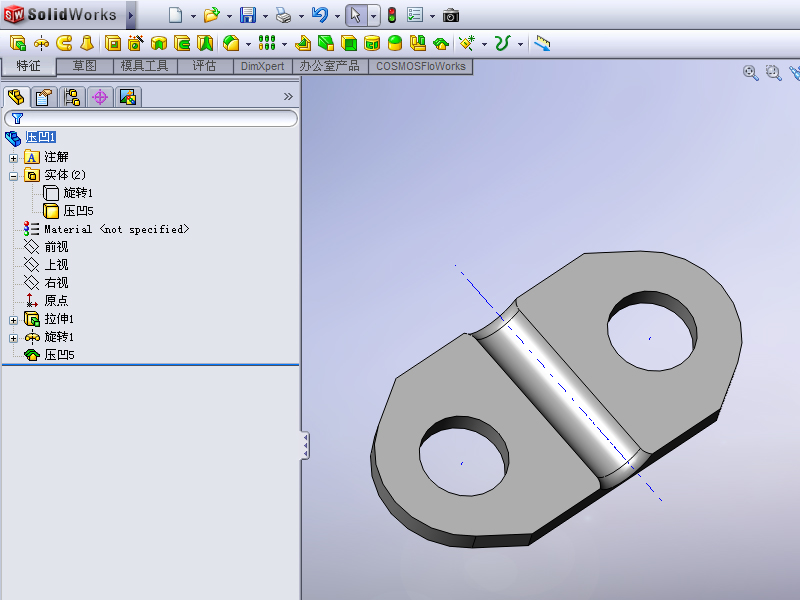Screen dimensions: 800x600
Task: Click the Open file folder icon
Action: (211, 15)
